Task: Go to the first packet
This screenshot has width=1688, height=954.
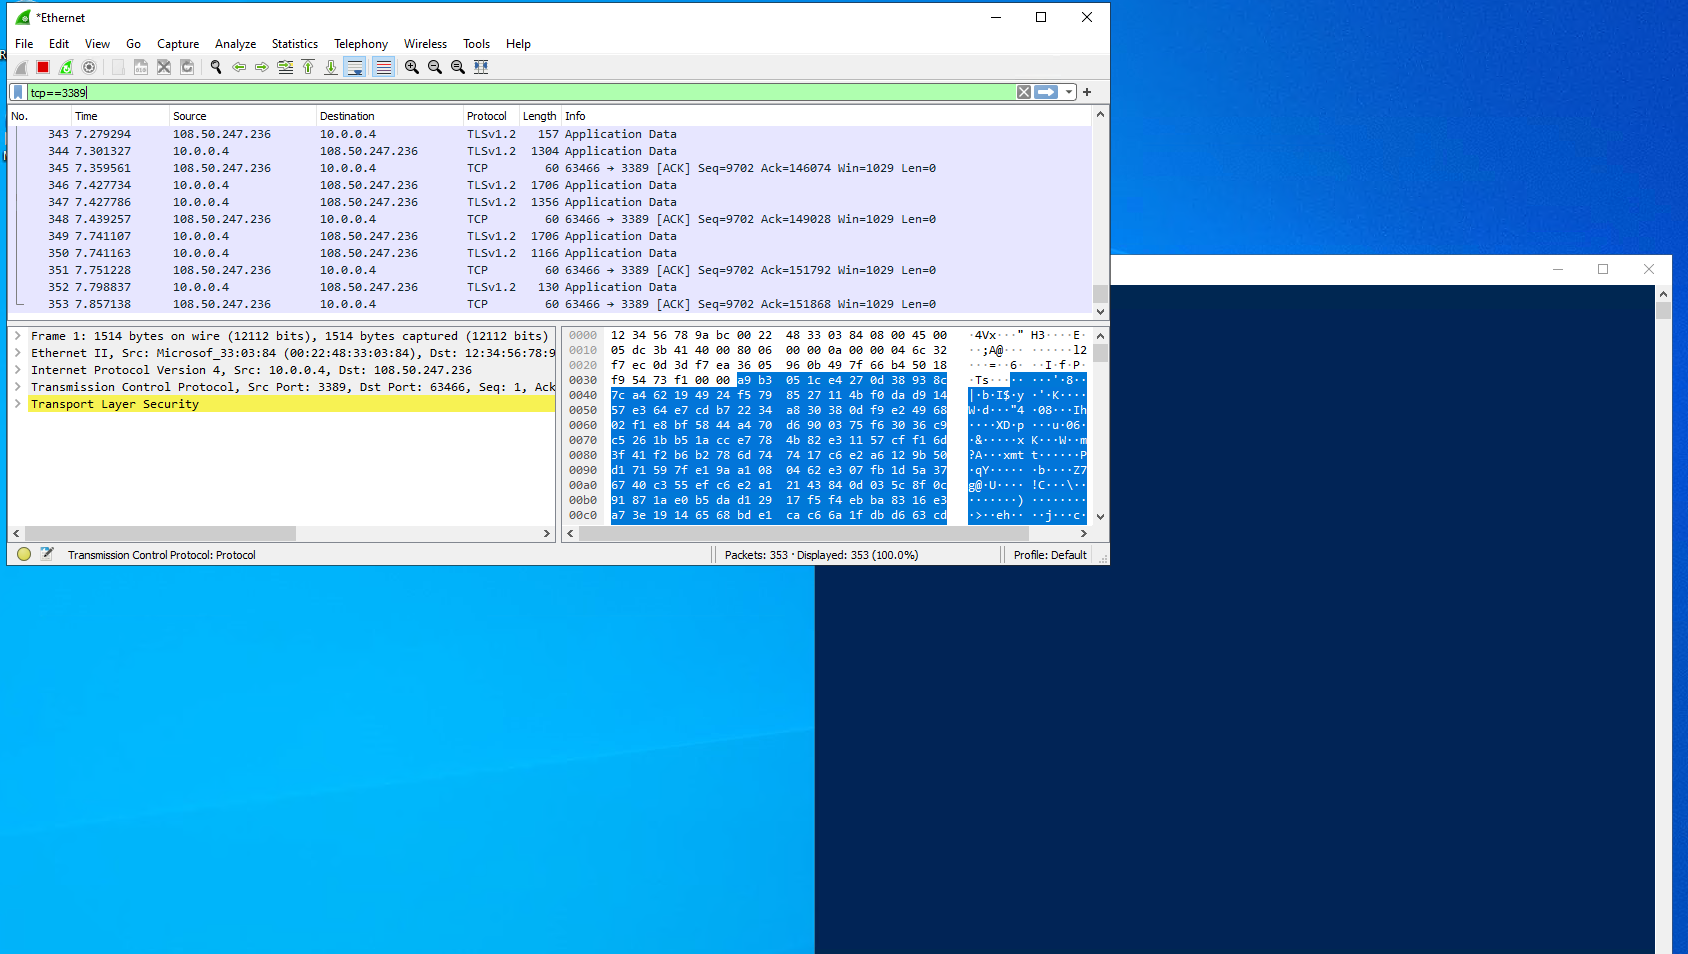Action: tap(307, 66)
